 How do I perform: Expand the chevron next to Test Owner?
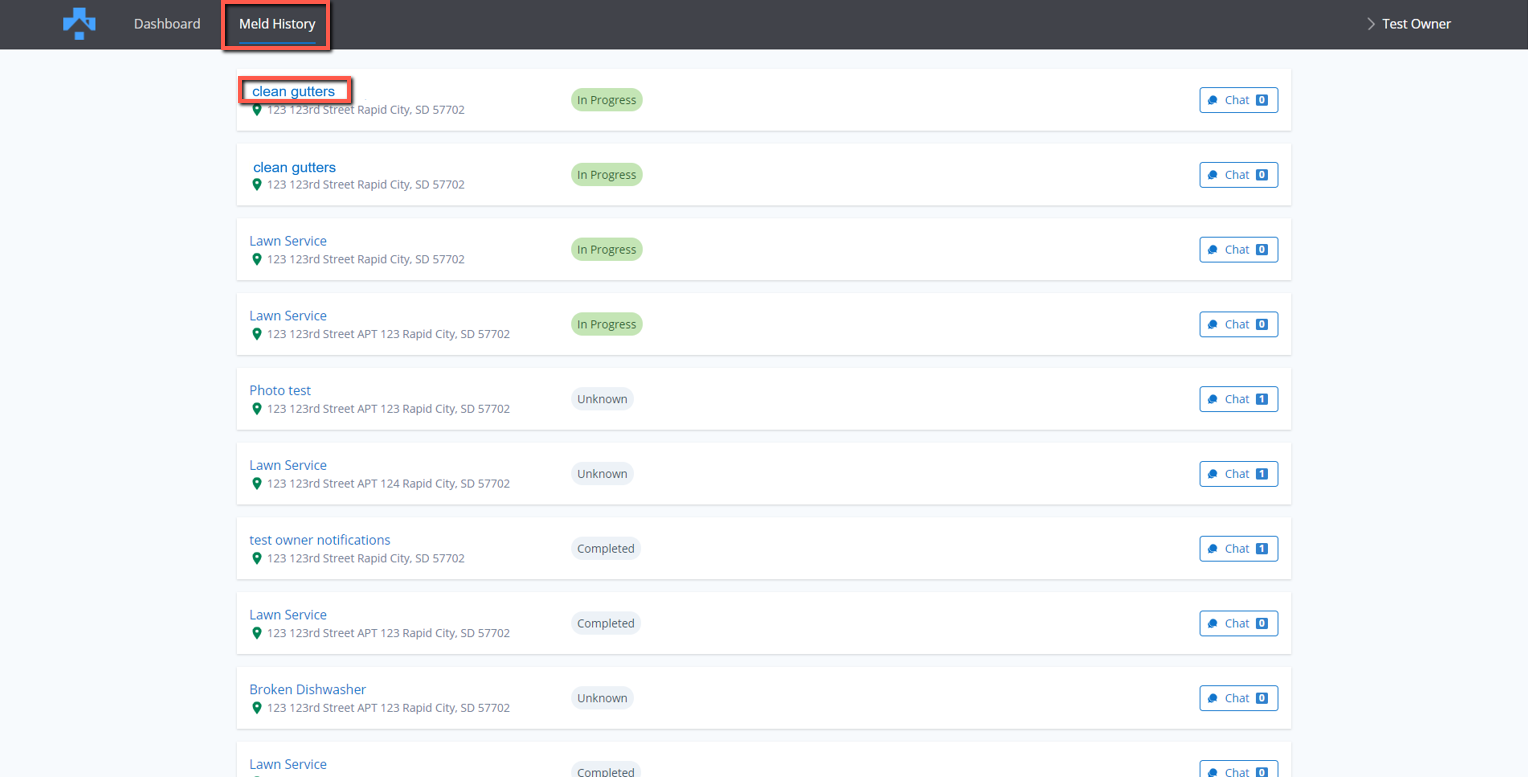tap(1370, 24)
